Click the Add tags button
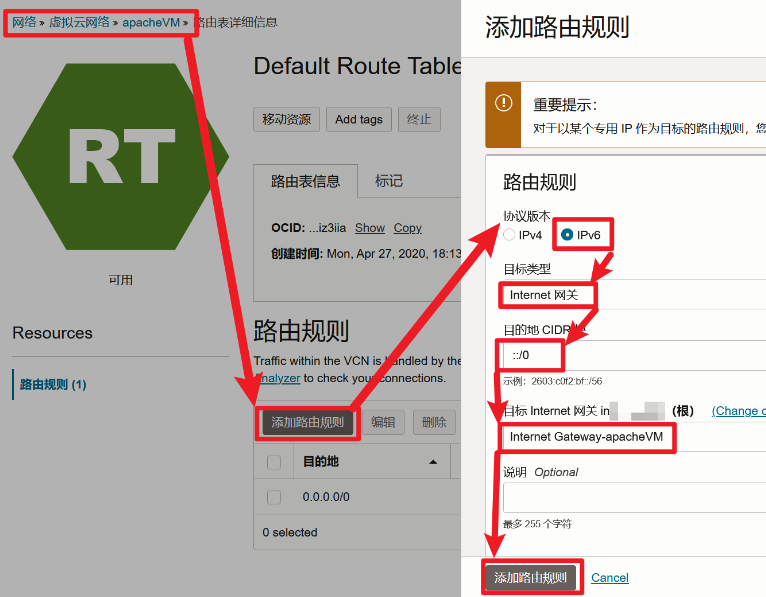766x597 pixels. click(x=358, y=119)
